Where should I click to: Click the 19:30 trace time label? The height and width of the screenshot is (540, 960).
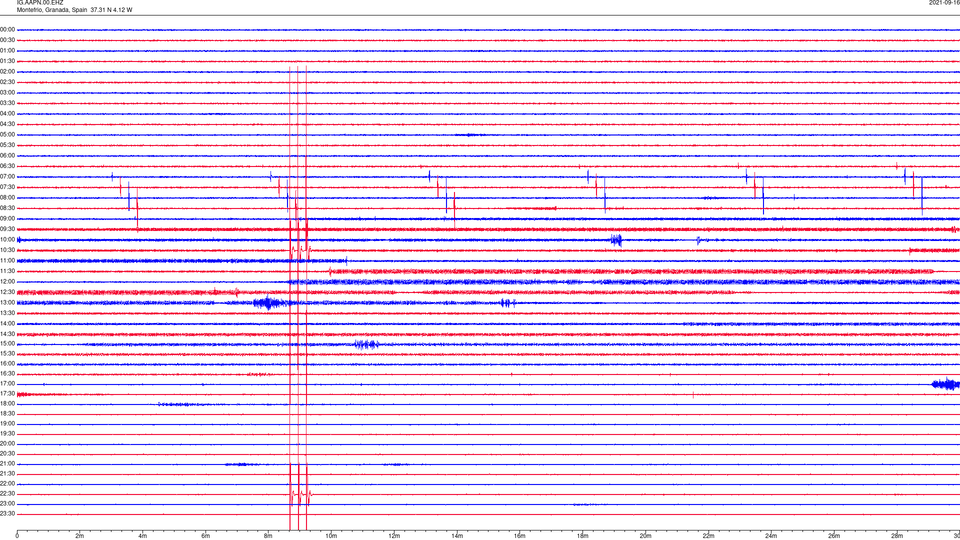[7, 433]
